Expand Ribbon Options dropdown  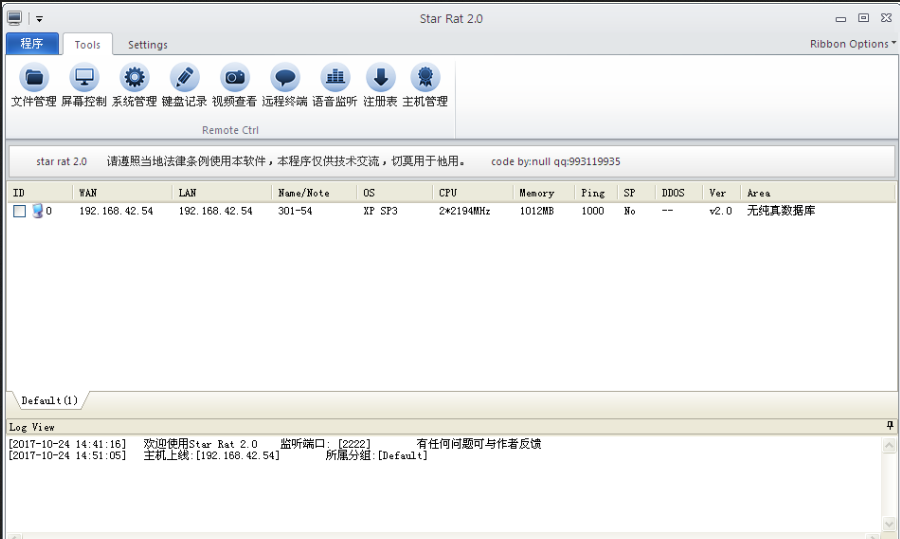tap(852, 44)
